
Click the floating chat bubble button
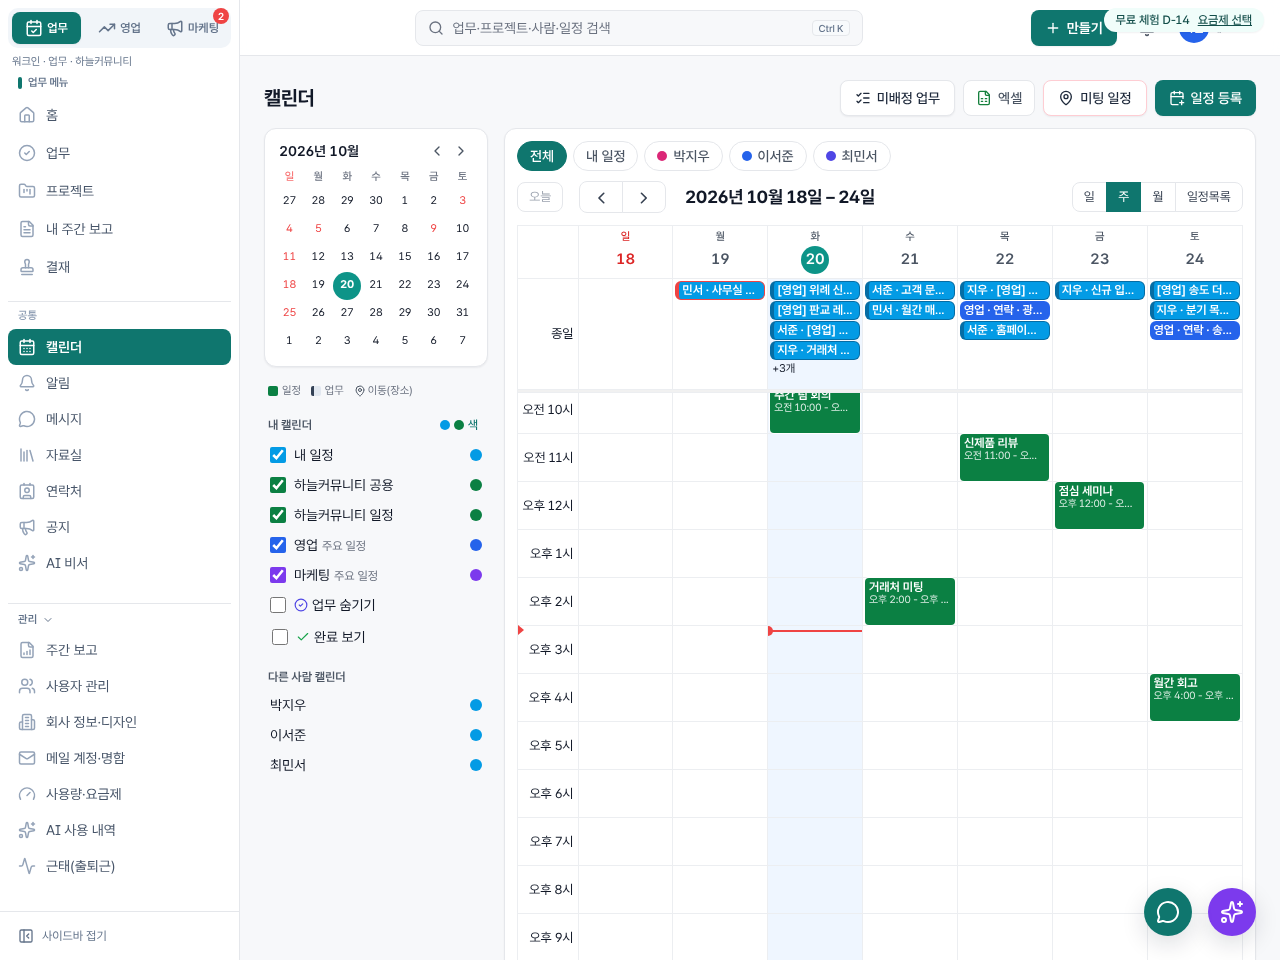click(1168, 912)
